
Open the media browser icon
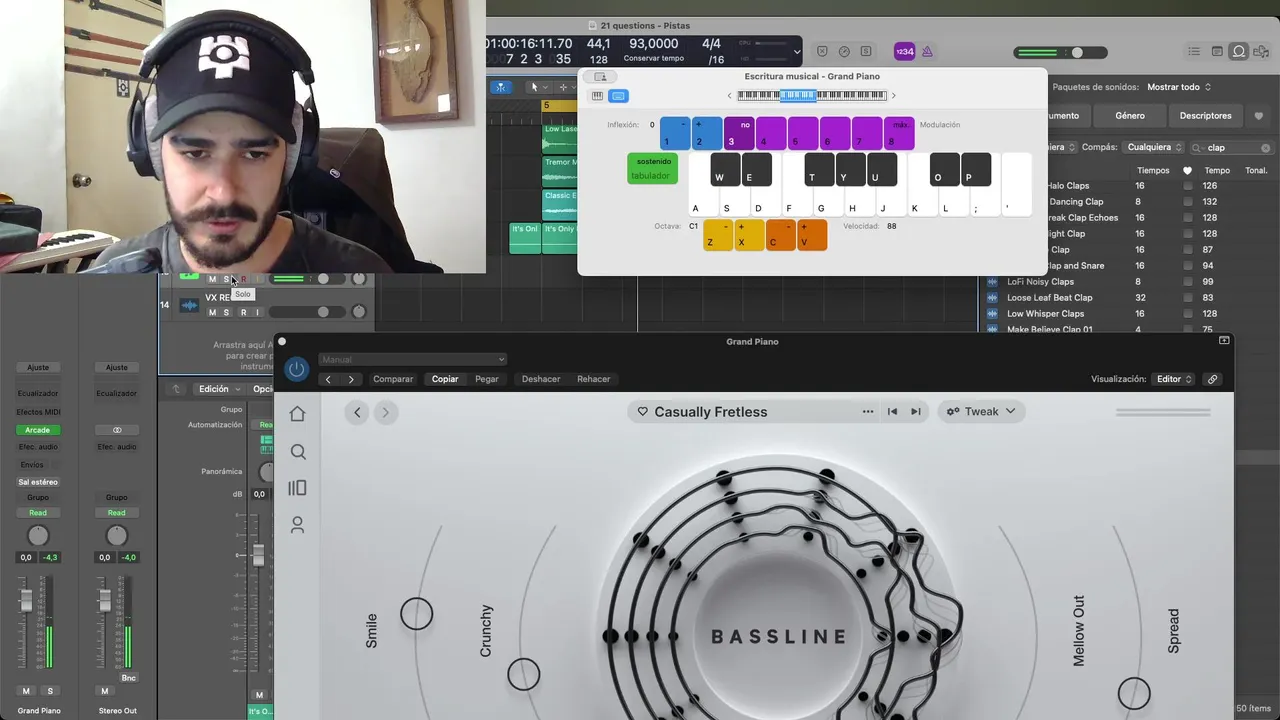tap(1262, 52)
